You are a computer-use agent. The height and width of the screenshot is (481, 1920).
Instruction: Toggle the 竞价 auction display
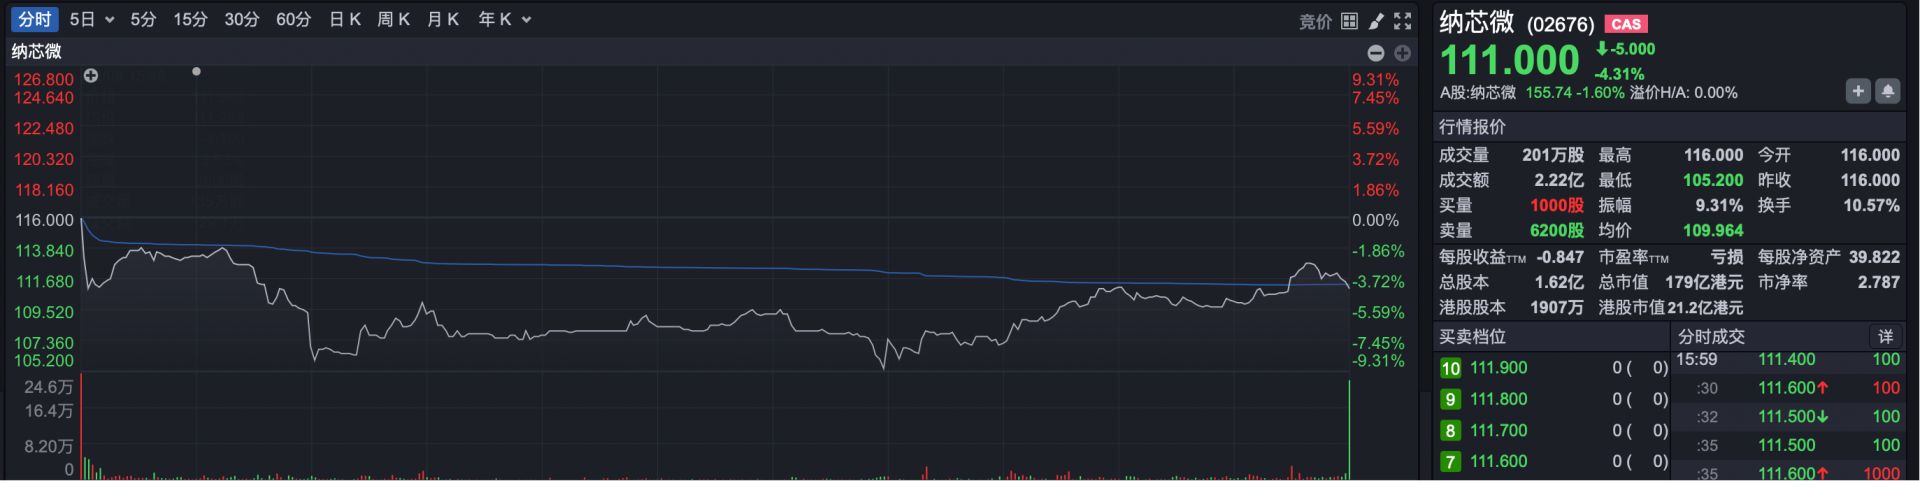[1315, 21]
